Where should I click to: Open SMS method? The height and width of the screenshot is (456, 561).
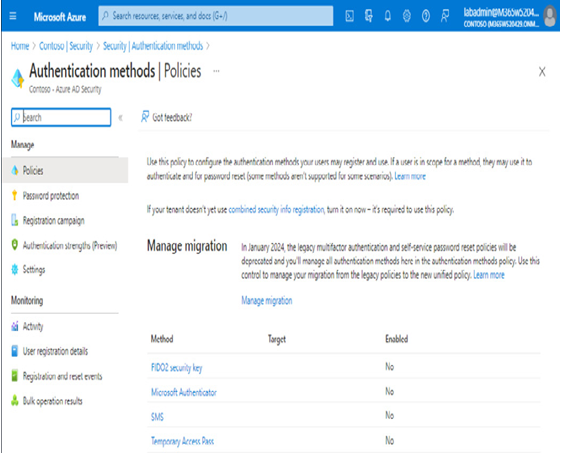pos(157,417)
